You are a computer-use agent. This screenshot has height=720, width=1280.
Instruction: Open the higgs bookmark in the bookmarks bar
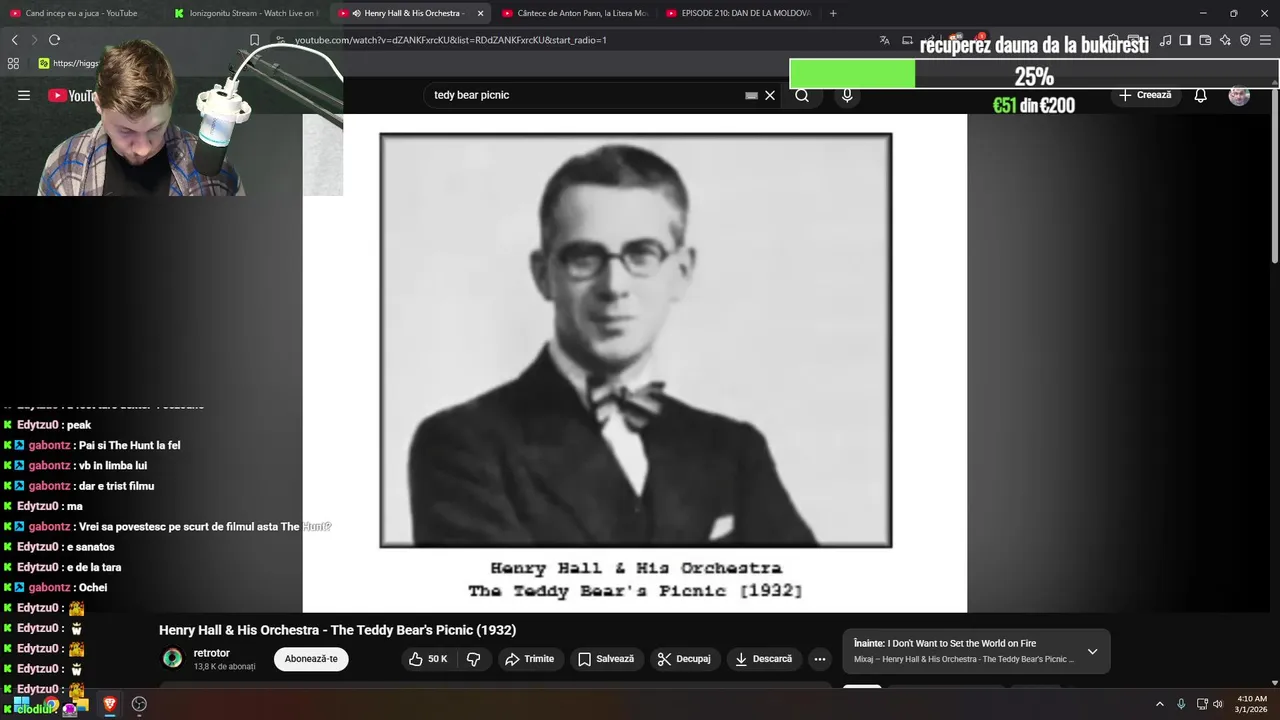pos(70,63)
